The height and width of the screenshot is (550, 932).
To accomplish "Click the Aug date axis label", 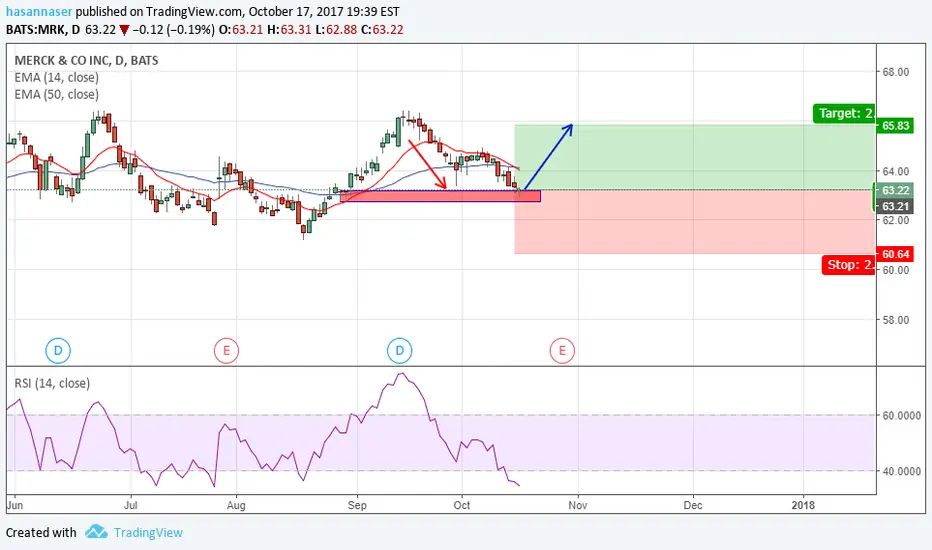I will (x=237, y=505).
